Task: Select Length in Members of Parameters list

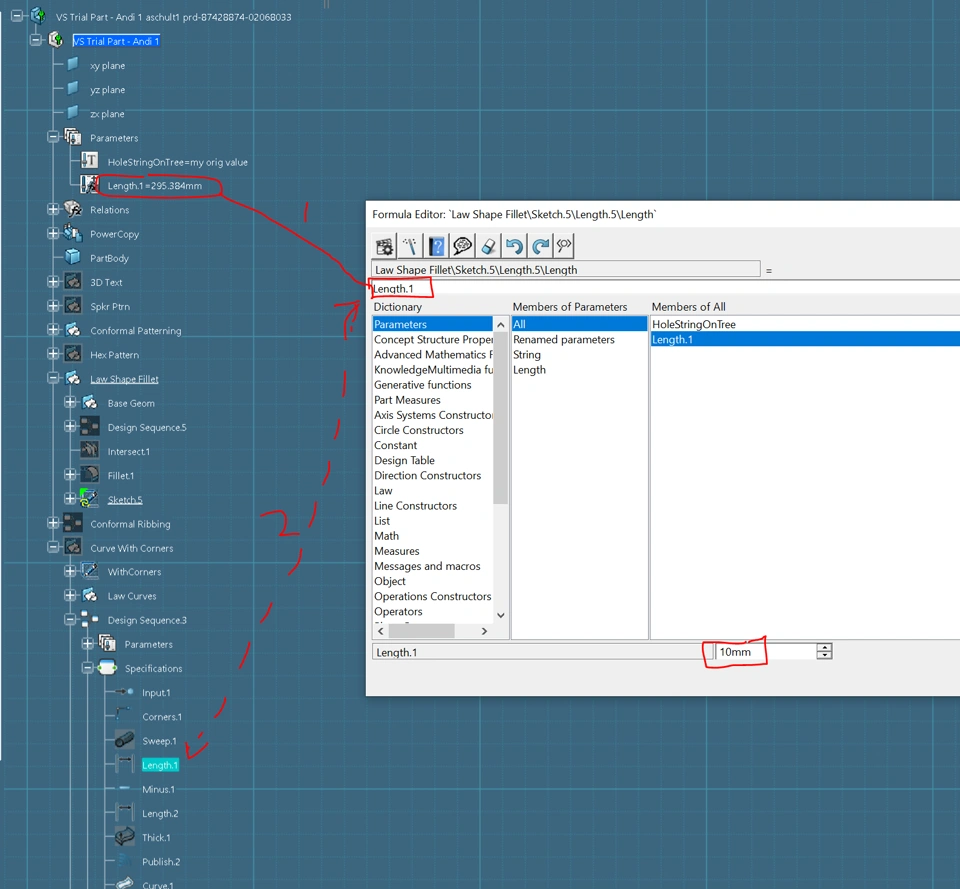Action: point(529,369)
